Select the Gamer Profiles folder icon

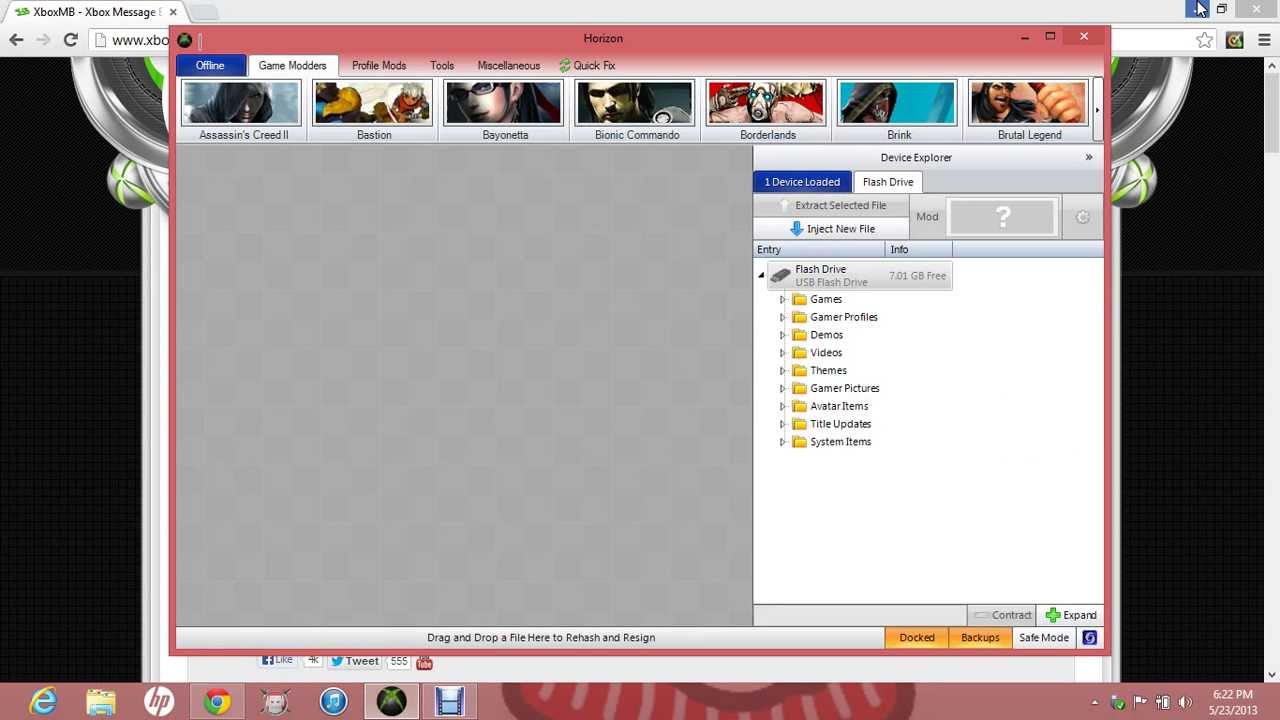(799, 317)
